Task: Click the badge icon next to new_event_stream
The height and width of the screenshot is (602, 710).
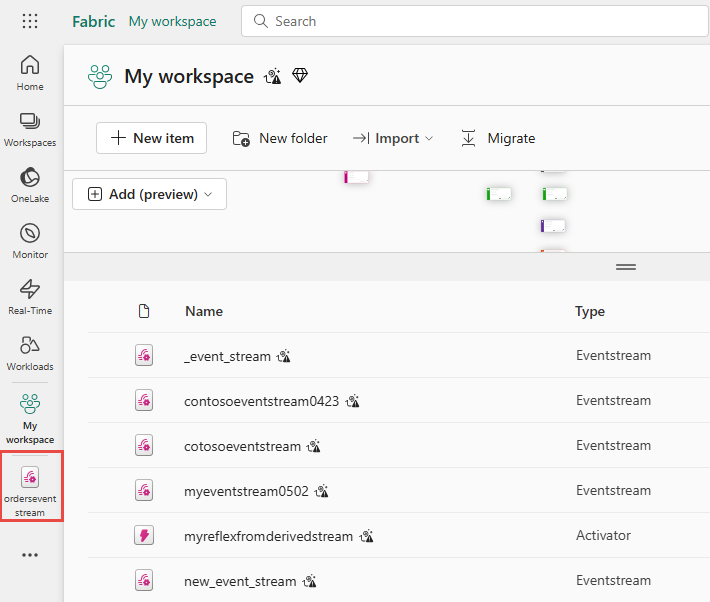Action: (310, 581)
